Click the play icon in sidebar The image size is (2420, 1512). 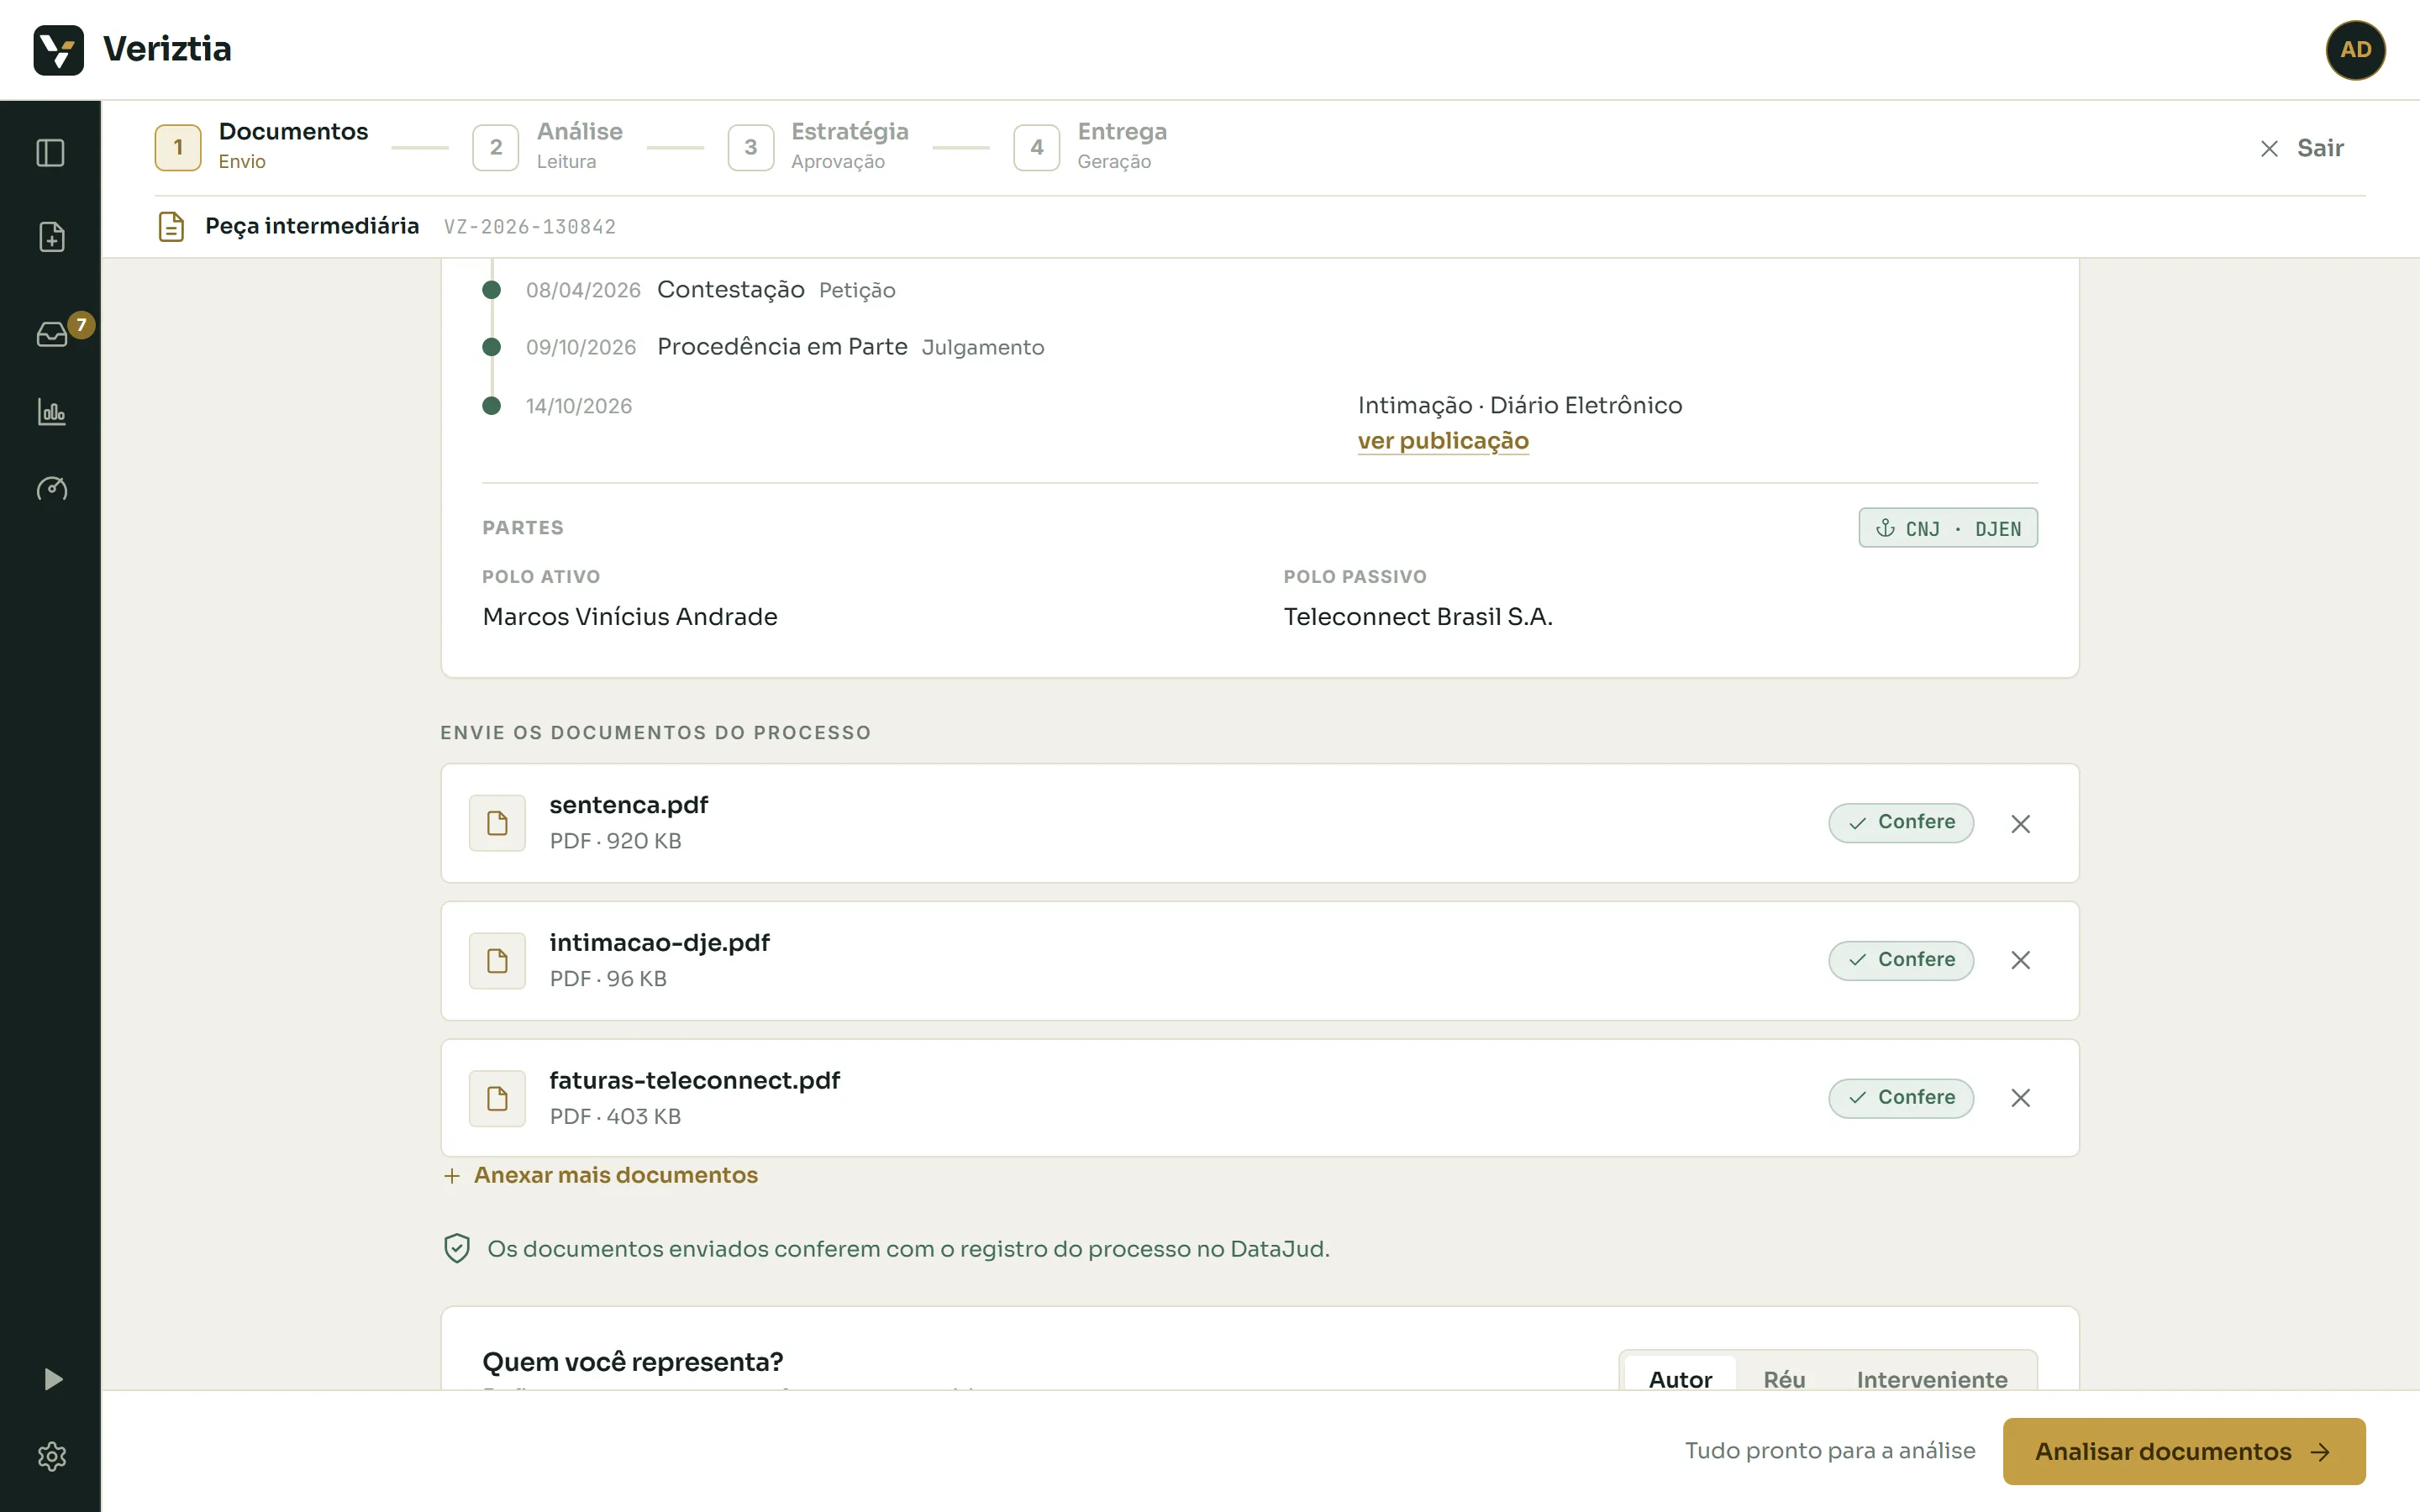(x=53, y=1380)
